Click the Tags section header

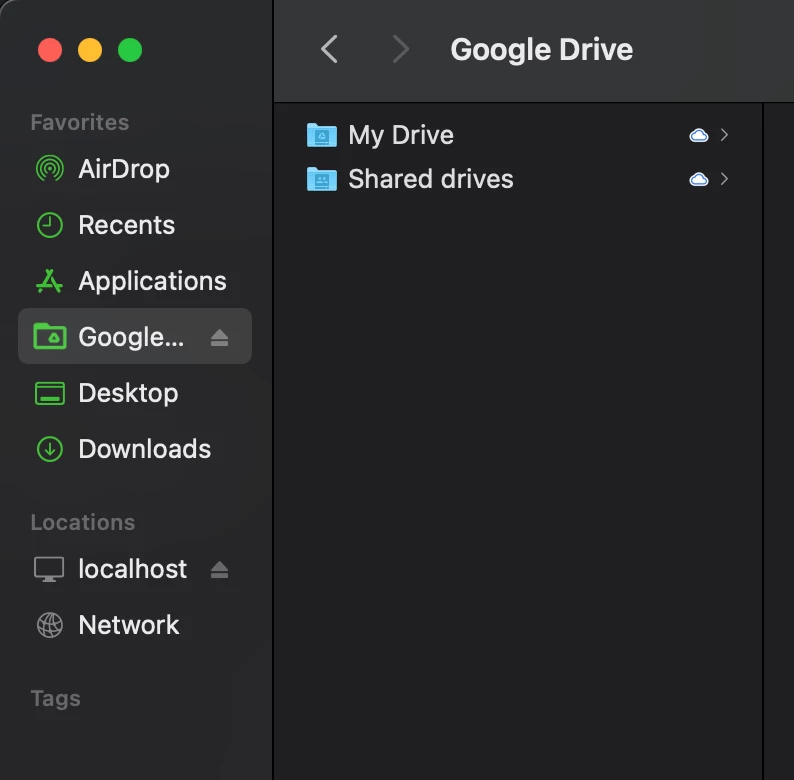click(55, 699)
